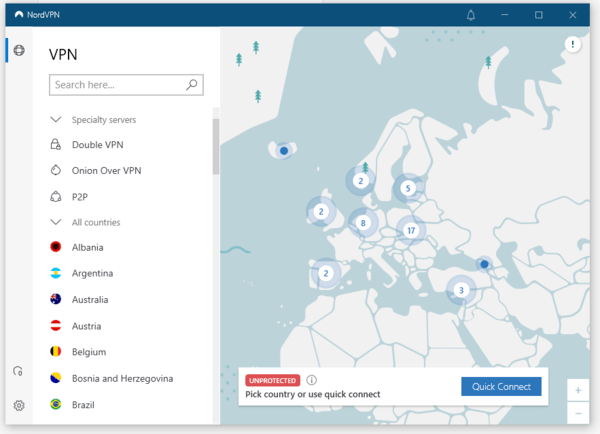The height and width of the screenshot is (434, 600).
Task: Click the P2P servers icon
Action: click(56, 197)
